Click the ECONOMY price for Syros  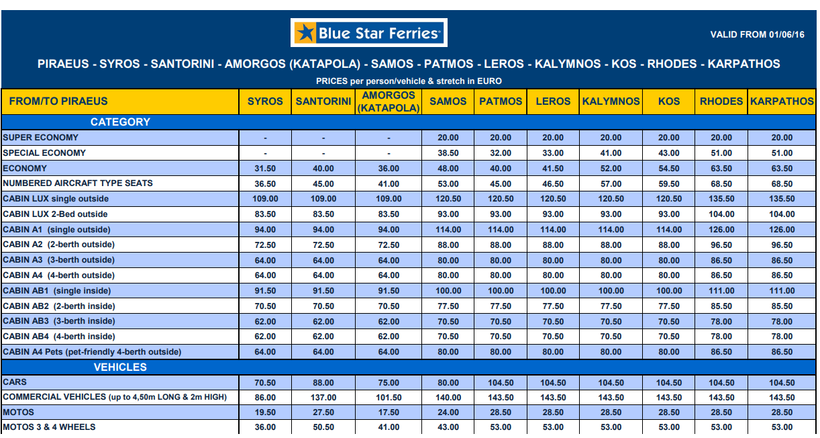click(265, 168)
